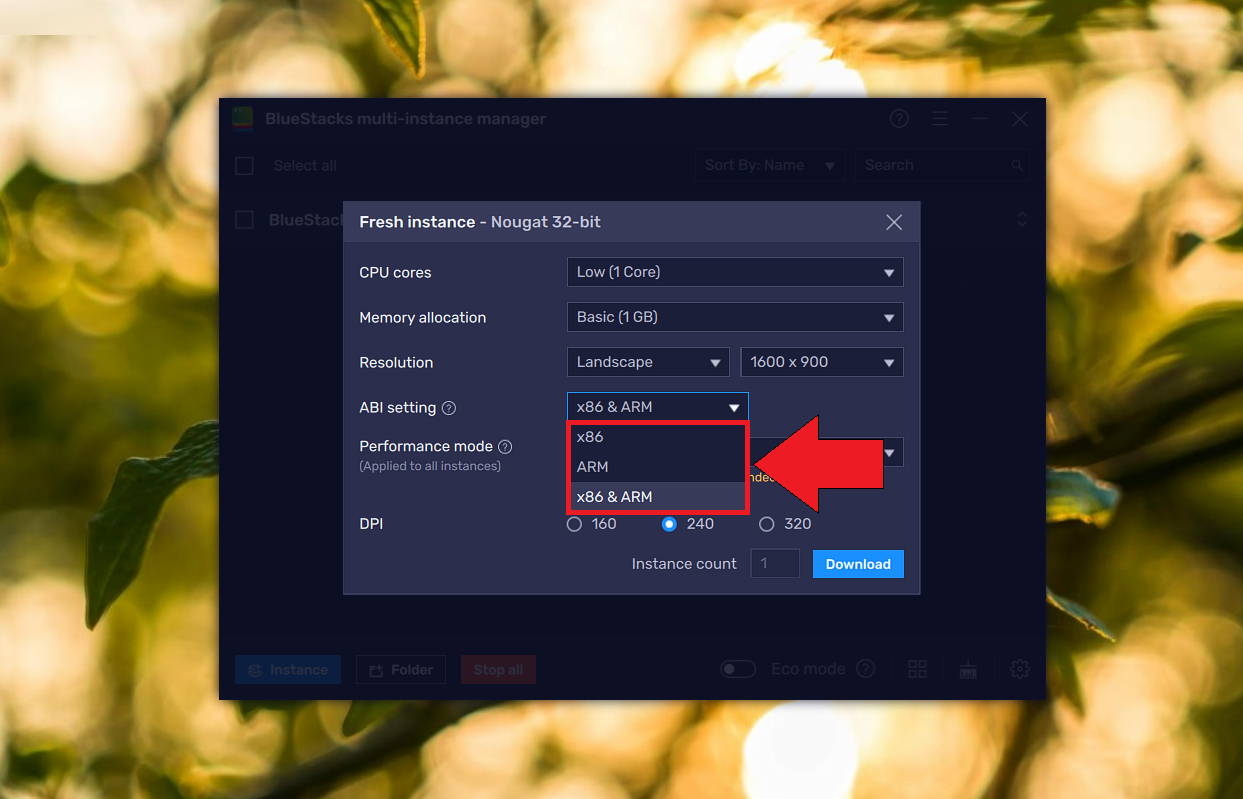Screen dimensions: 1243x799
Task: Click the Download button
Action: (857, 563)
